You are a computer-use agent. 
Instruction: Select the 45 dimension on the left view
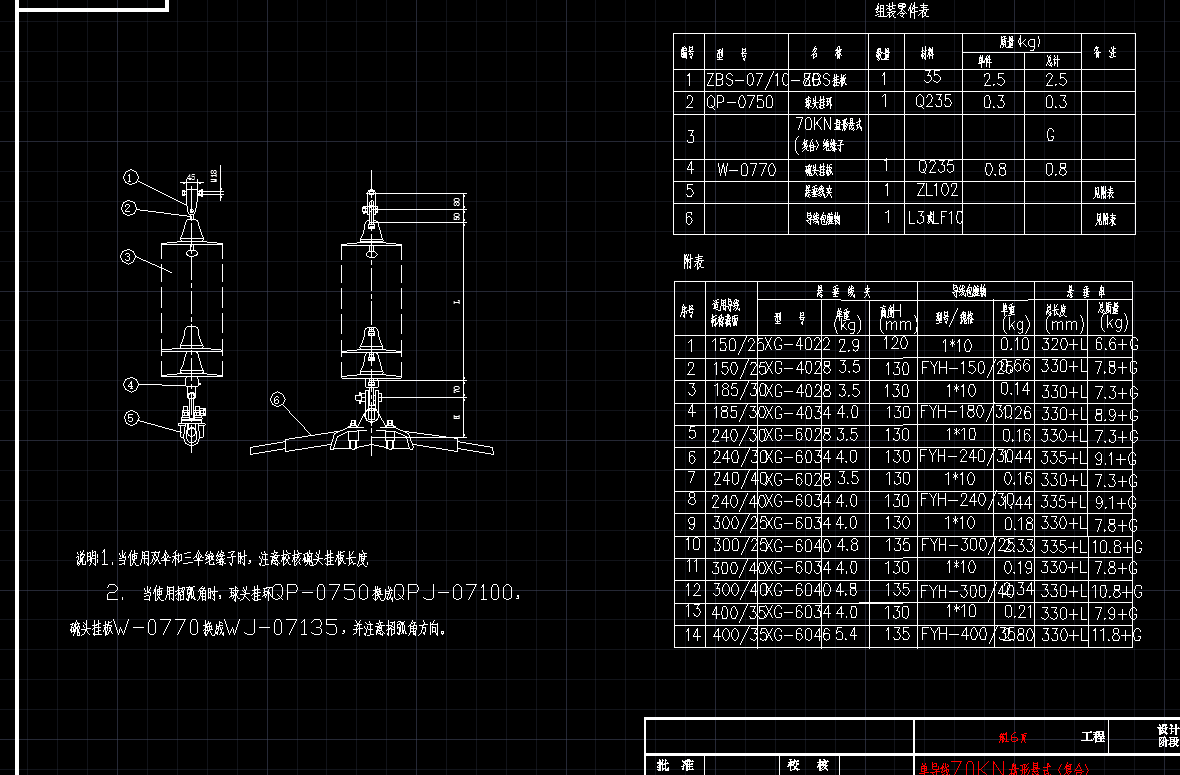(x=191, y=176)
